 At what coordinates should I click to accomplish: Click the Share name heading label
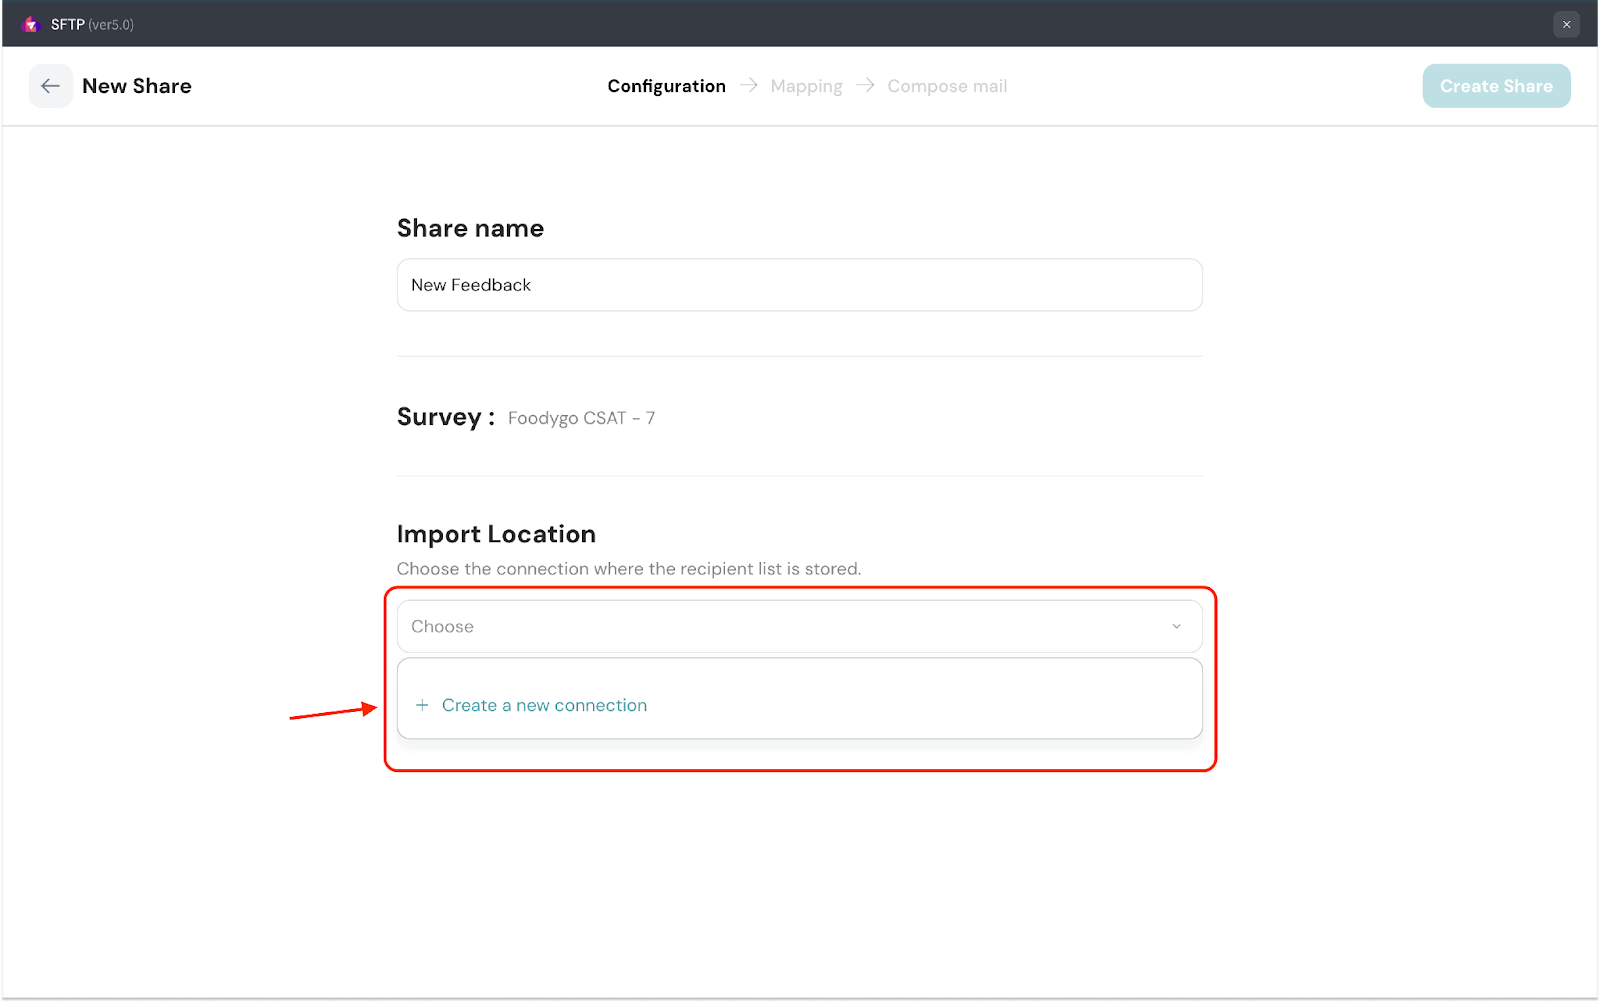[470, 228]
